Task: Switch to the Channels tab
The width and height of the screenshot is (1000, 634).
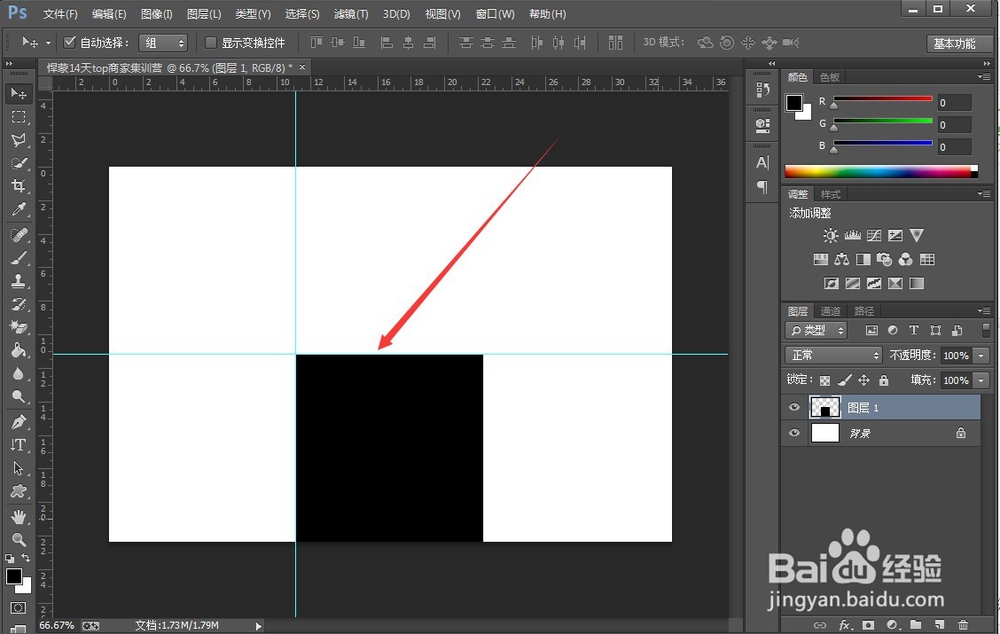Action: click(830, 311)
